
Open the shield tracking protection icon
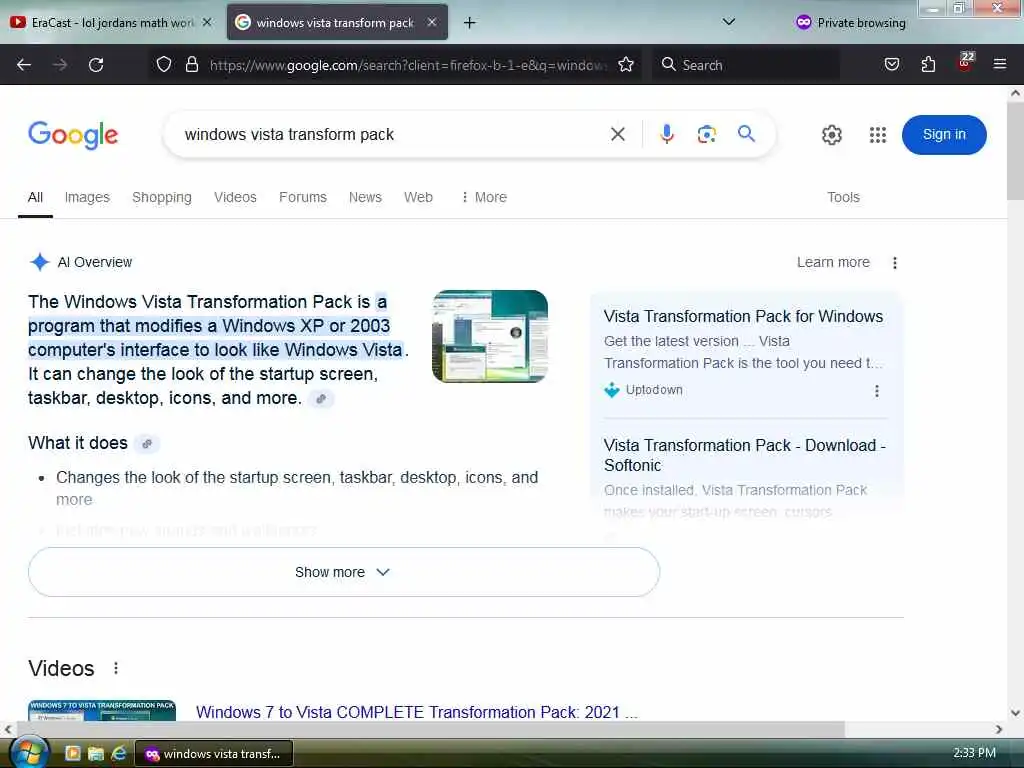164,64
